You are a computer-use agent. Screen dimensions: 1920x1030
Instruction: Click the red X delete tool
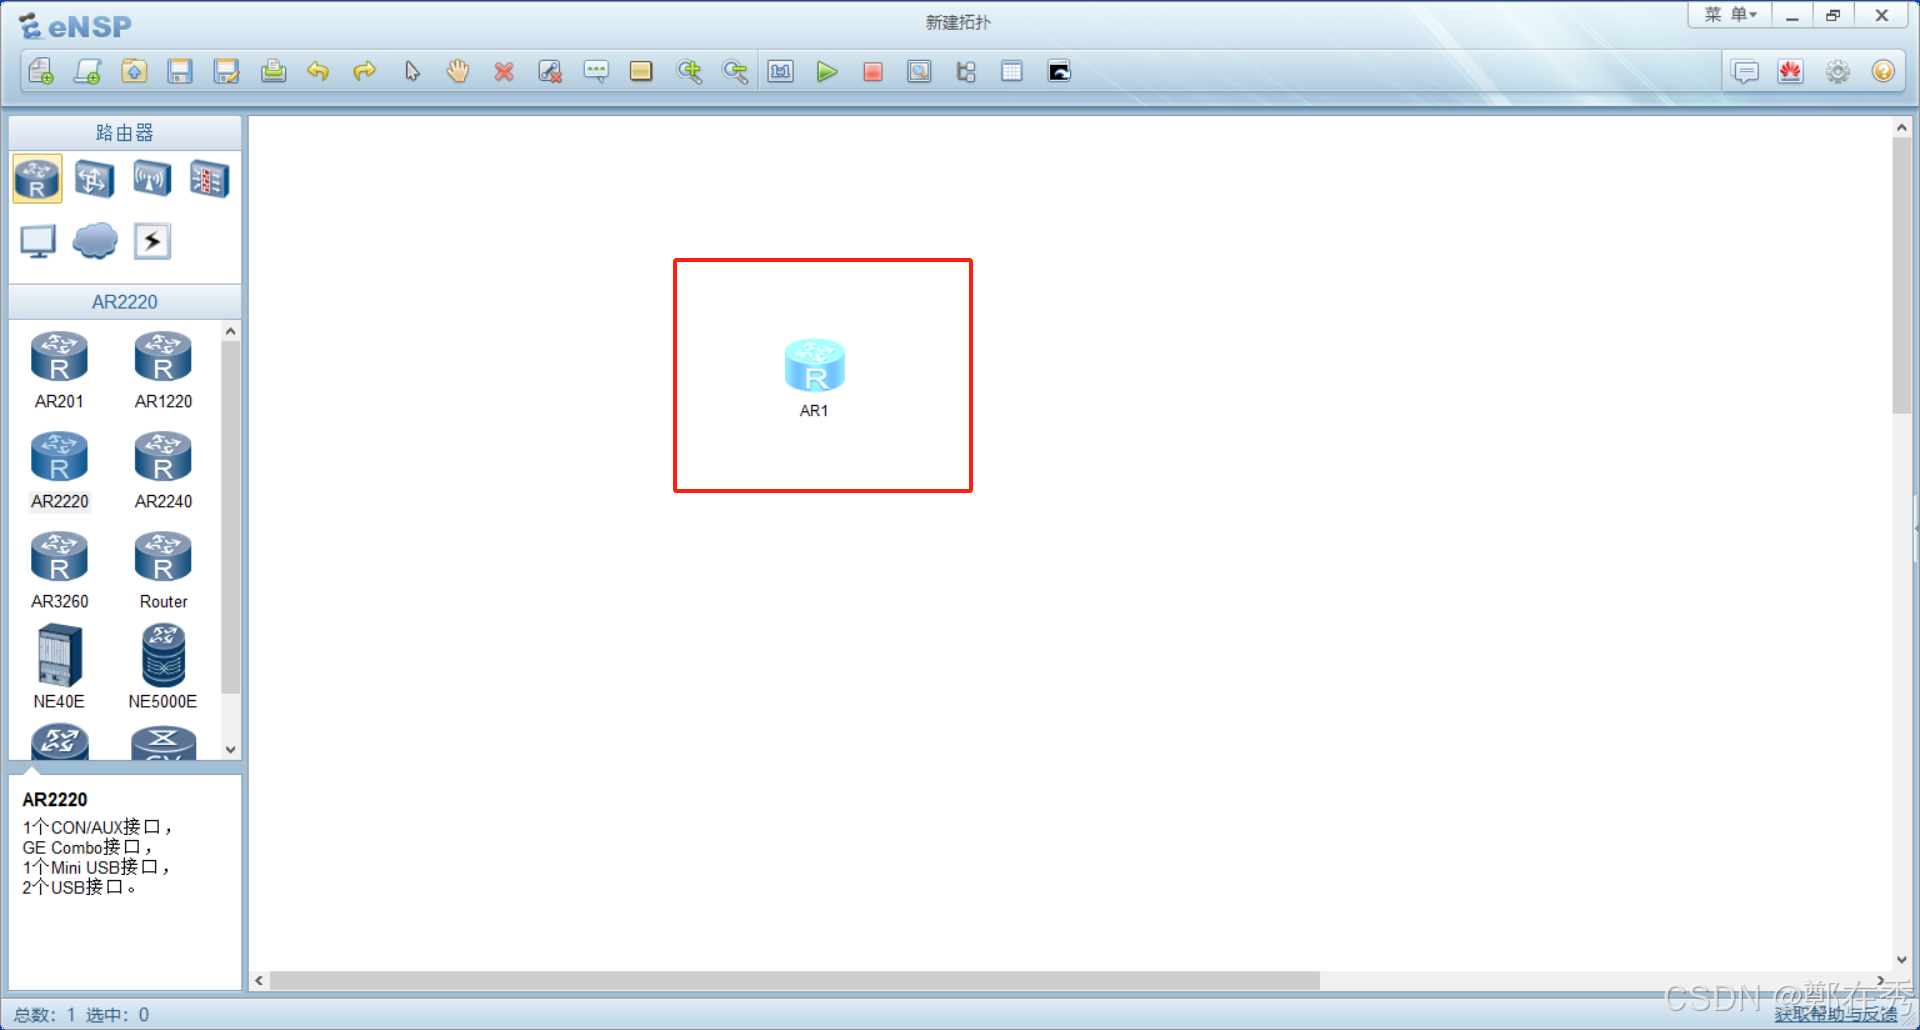(x=504, y=71)
